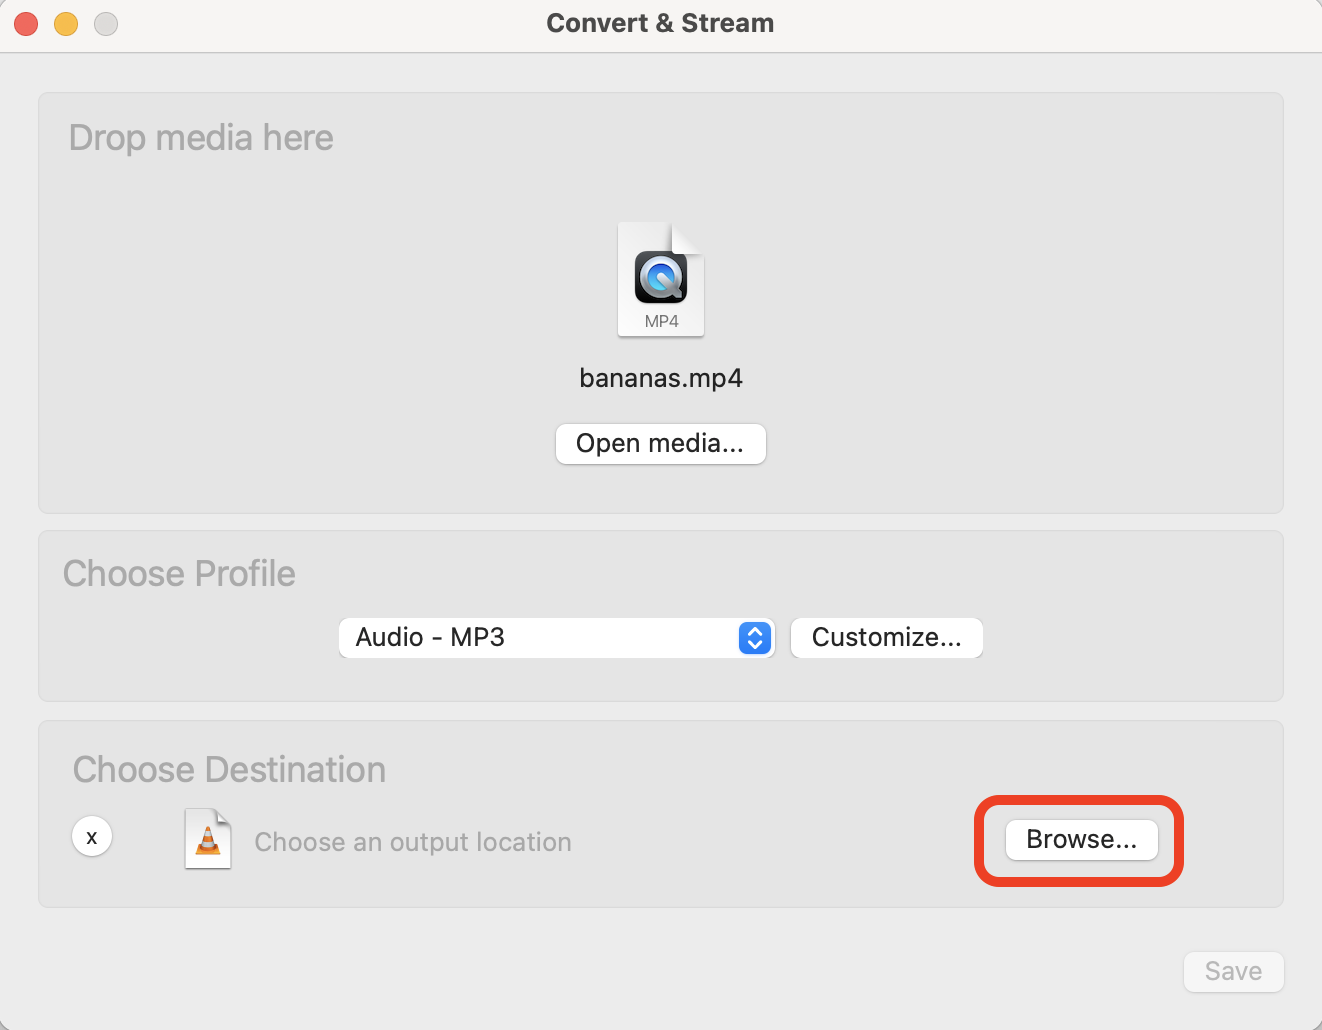Click the disabled Save button
The width and height of the screenshot is (1322, 1030).
point(1233,971)
